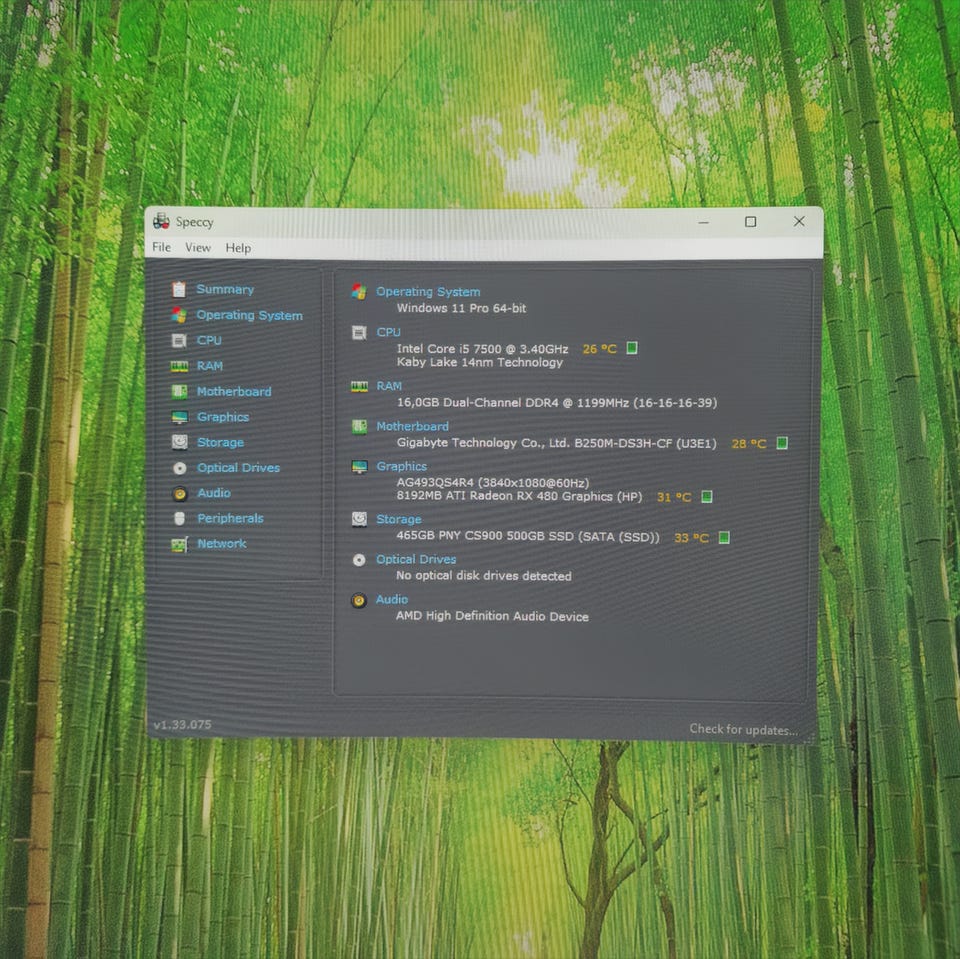This screenshot has width=960, height=959.
Task: Click the Optical Drives heading link in summary
Action: 416,559
